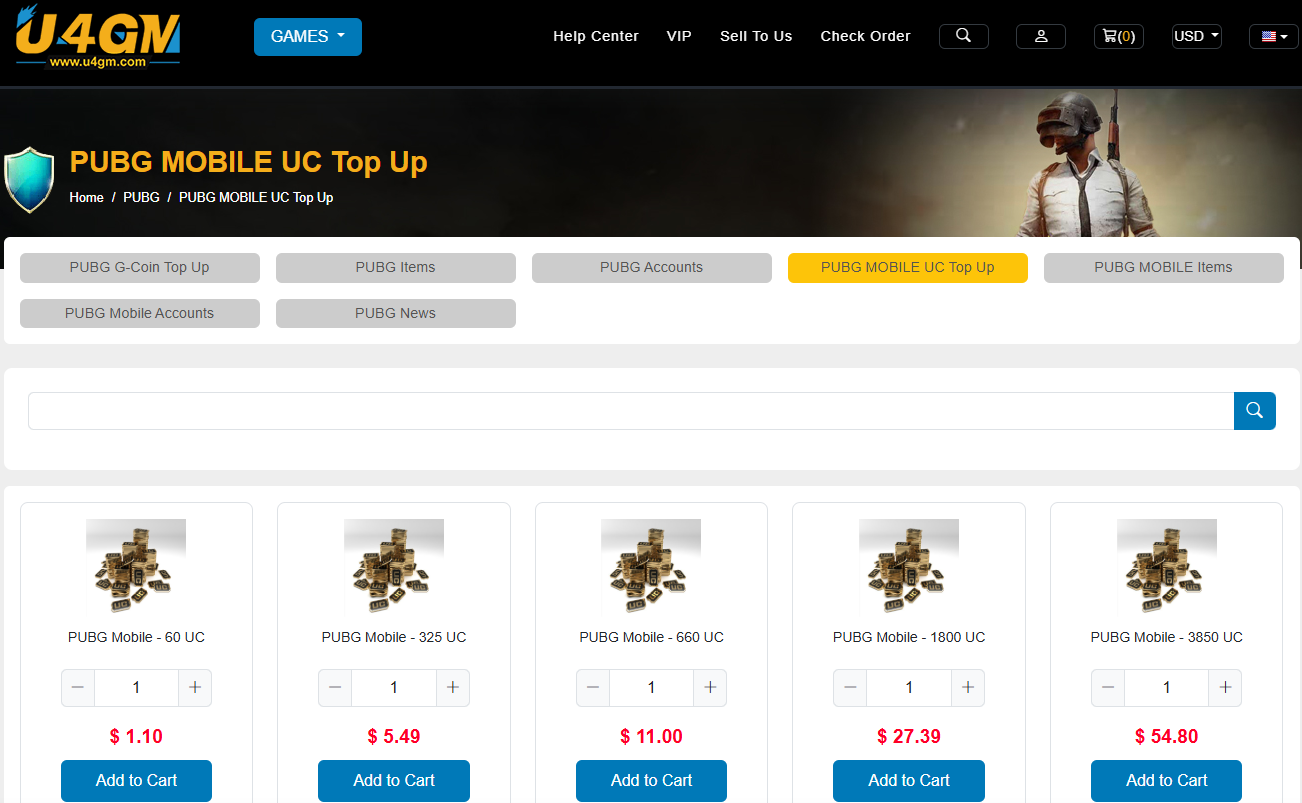Click minus button for 1800 UC
The height and width of the screenshot is (803, 1302).
coord(850,688)
